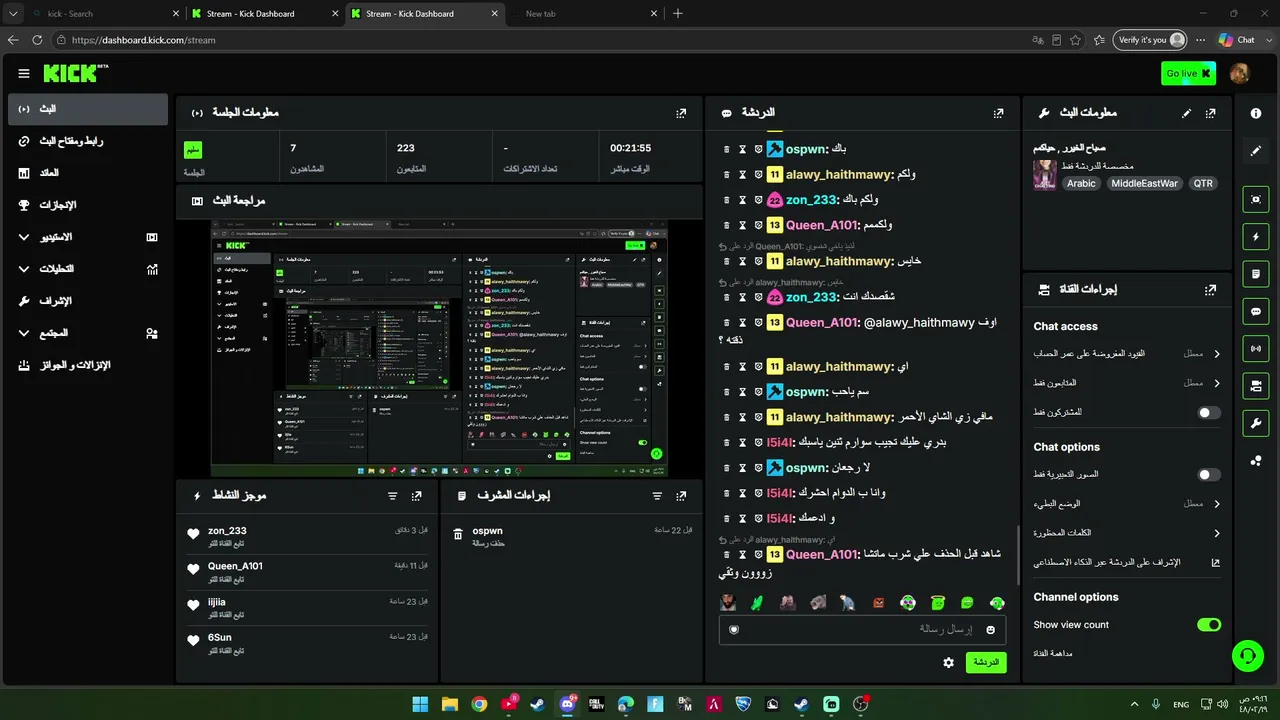Click the three-dots icon in right sidebar
The width and height of the screenshot is (1280, 720).
click(x=1256, y=460)
